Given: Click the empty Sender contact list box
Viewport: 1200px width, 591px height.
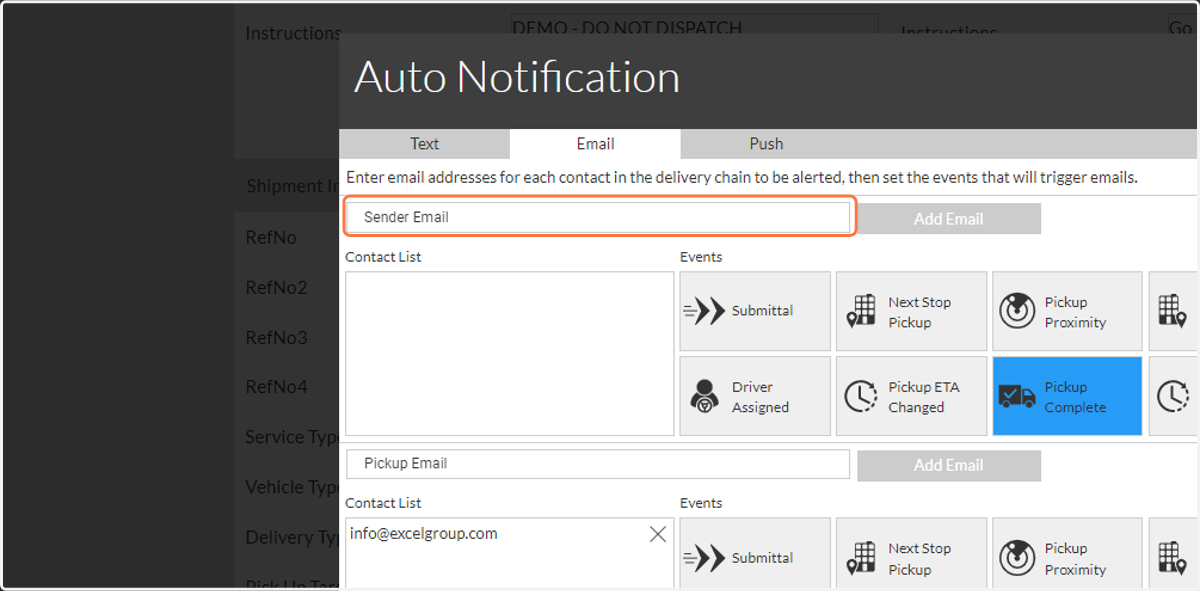Looking at the screenshot, I should pos(510,354).
